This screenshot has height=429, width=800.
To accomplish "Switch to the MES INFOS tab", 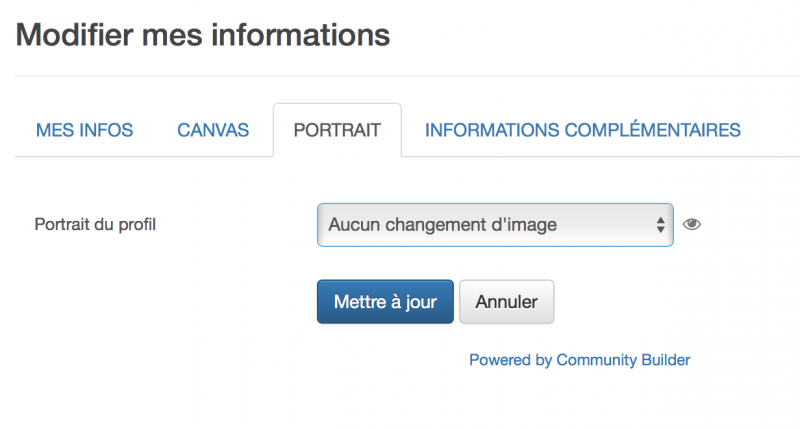I will 84,130.
